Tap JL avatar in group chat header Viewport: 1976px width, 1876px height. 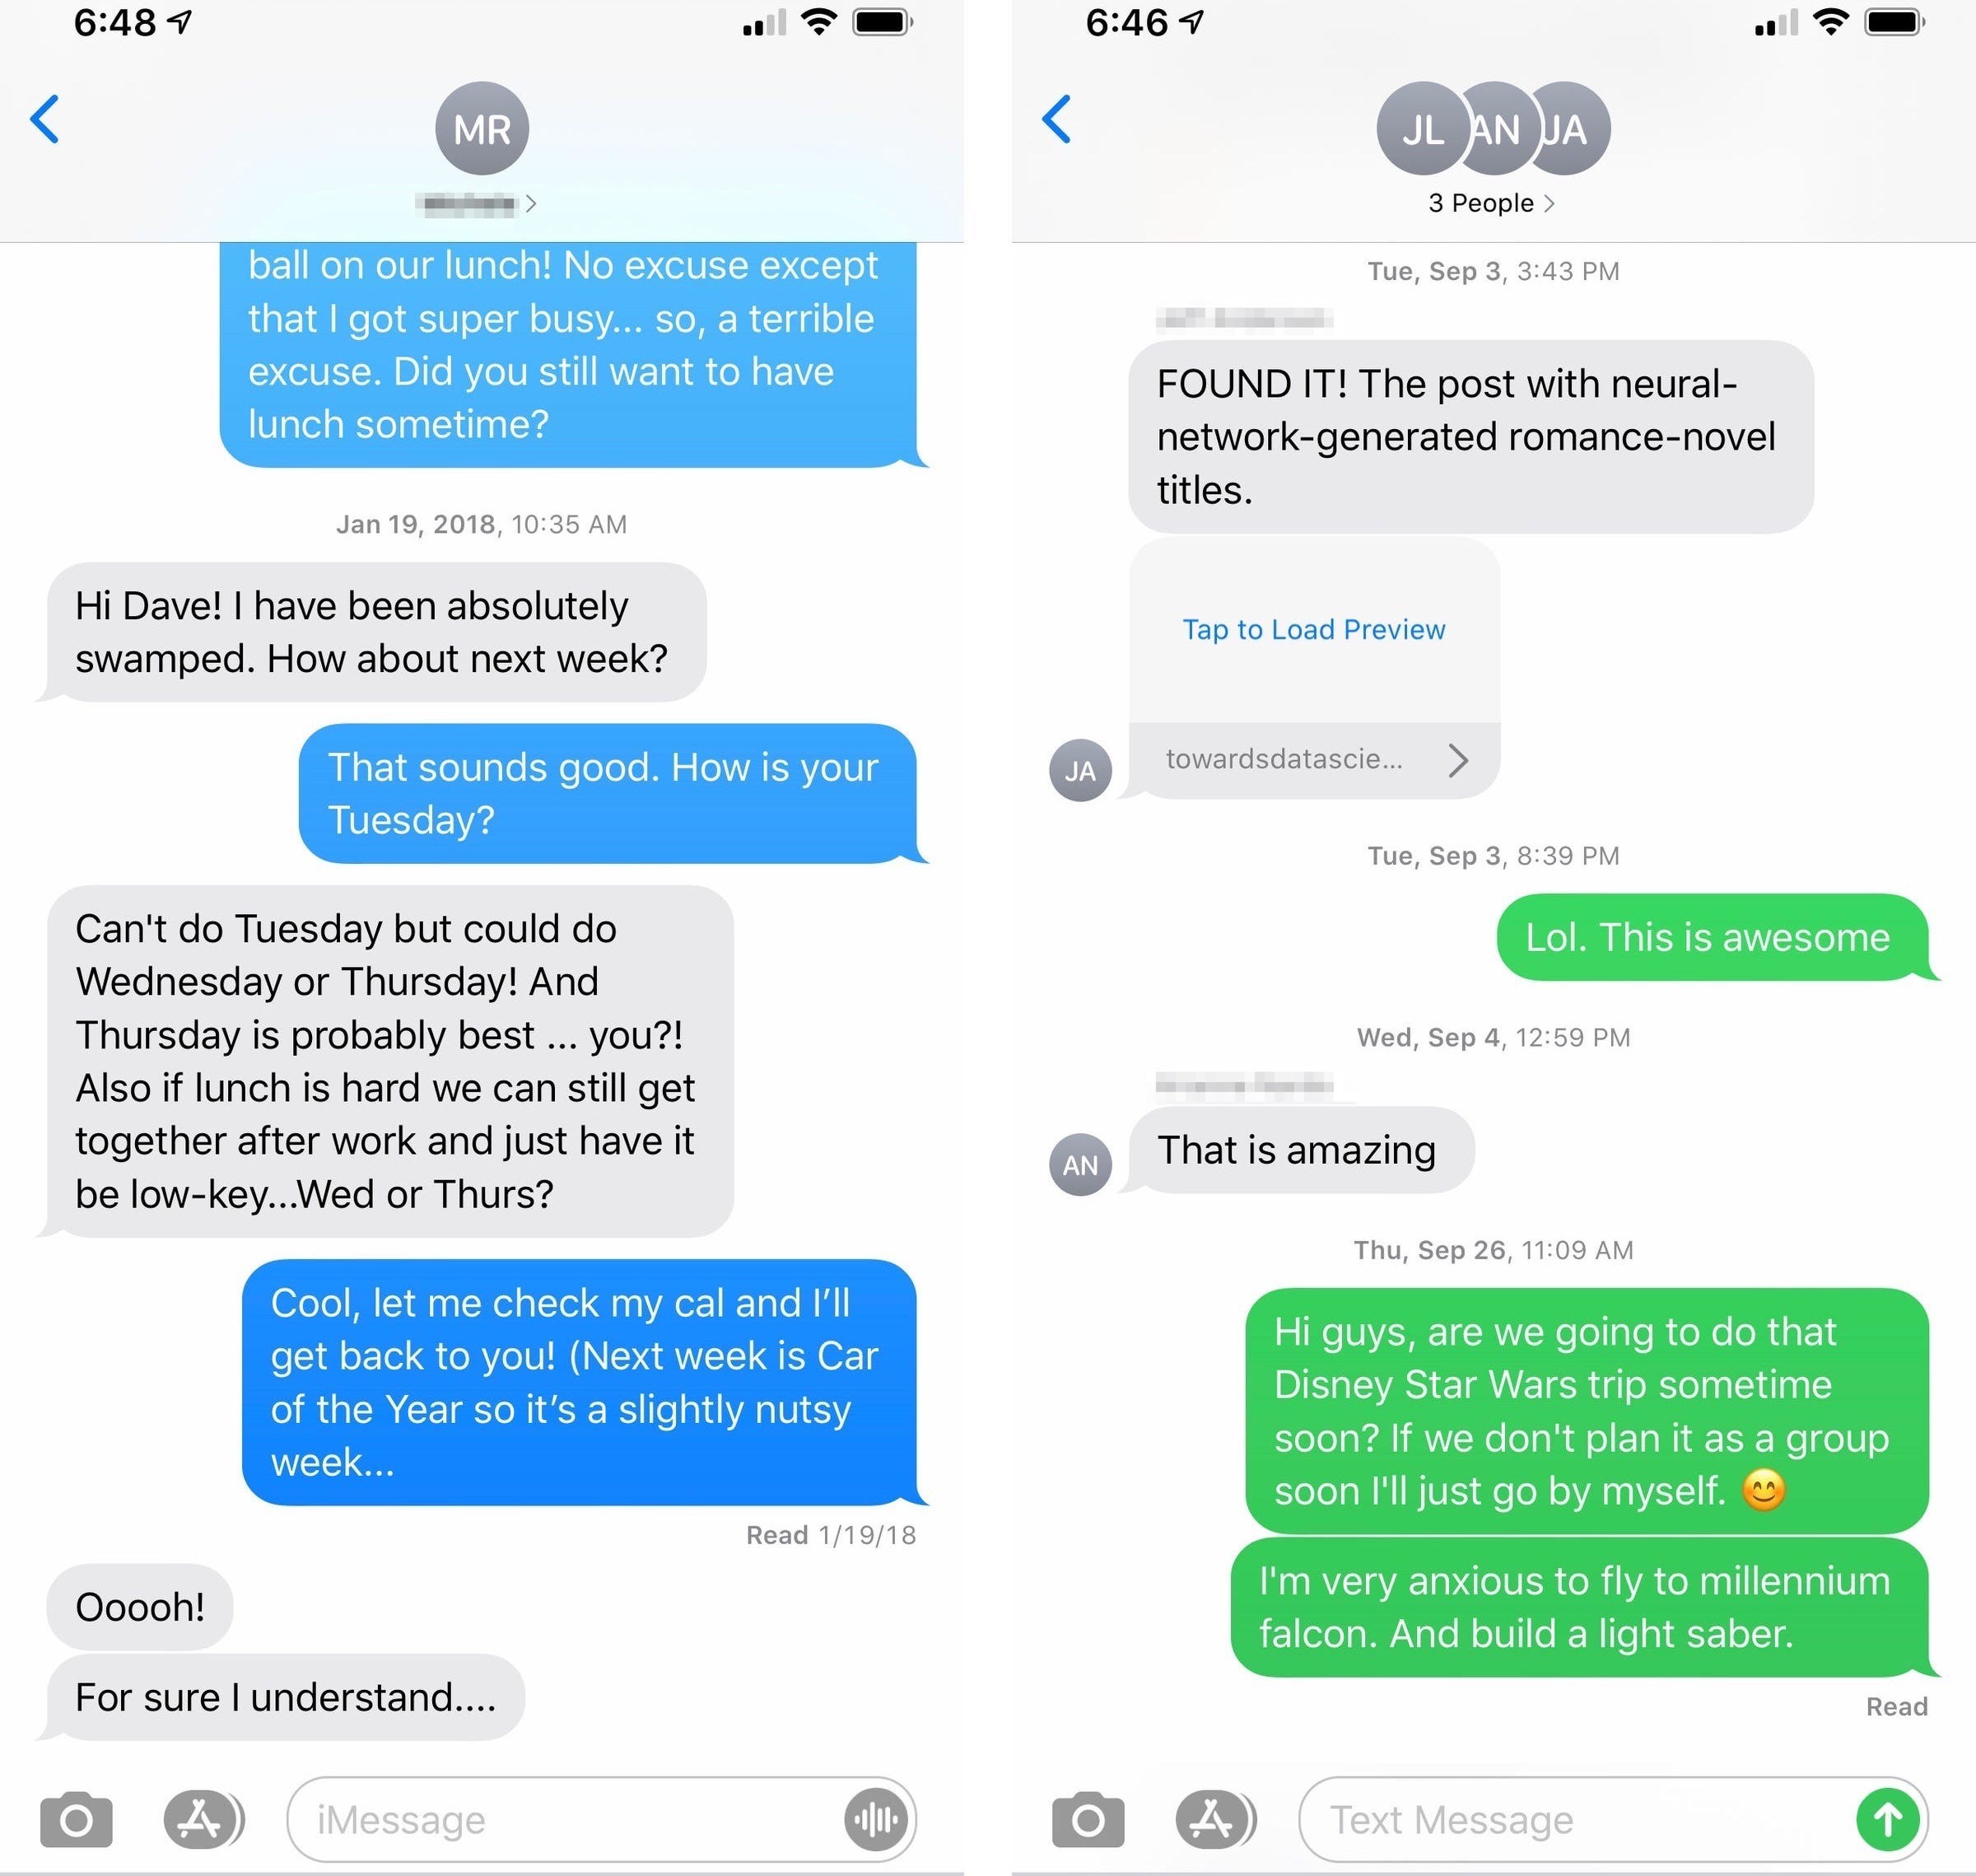coord(1410,125)
